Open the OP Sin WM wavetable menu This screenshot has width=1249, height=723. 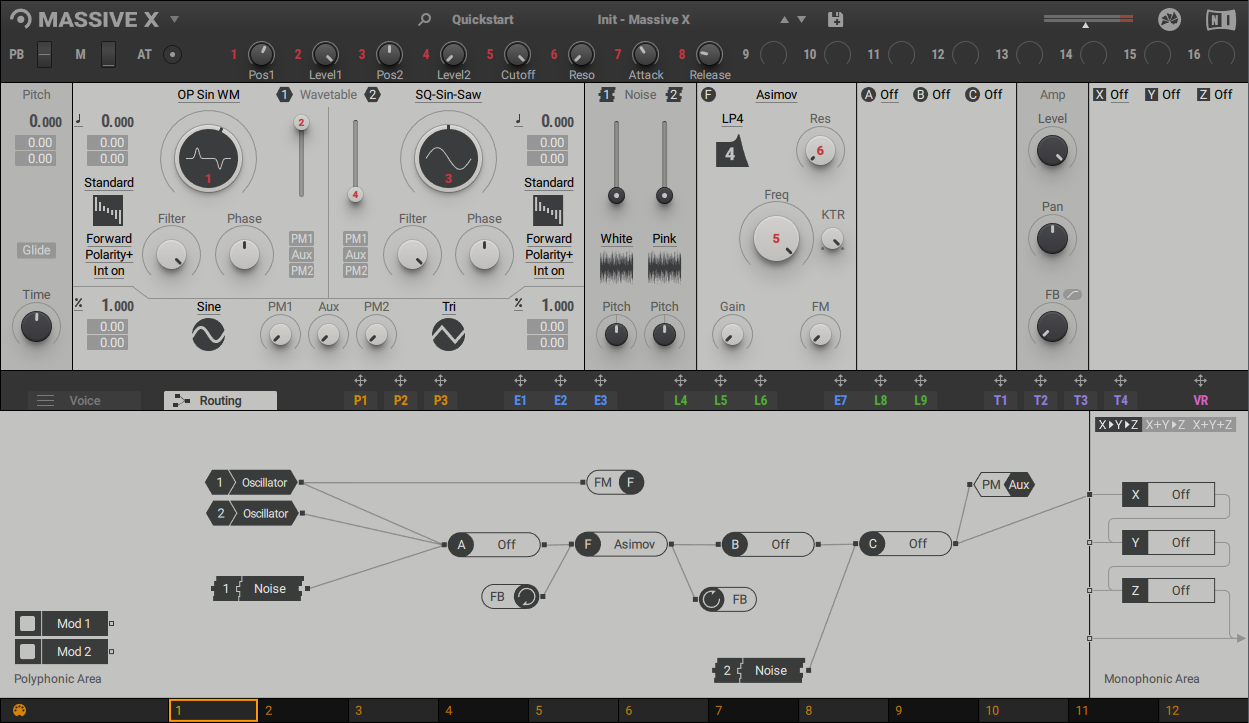pyautogui.click(x=209, y=94)
